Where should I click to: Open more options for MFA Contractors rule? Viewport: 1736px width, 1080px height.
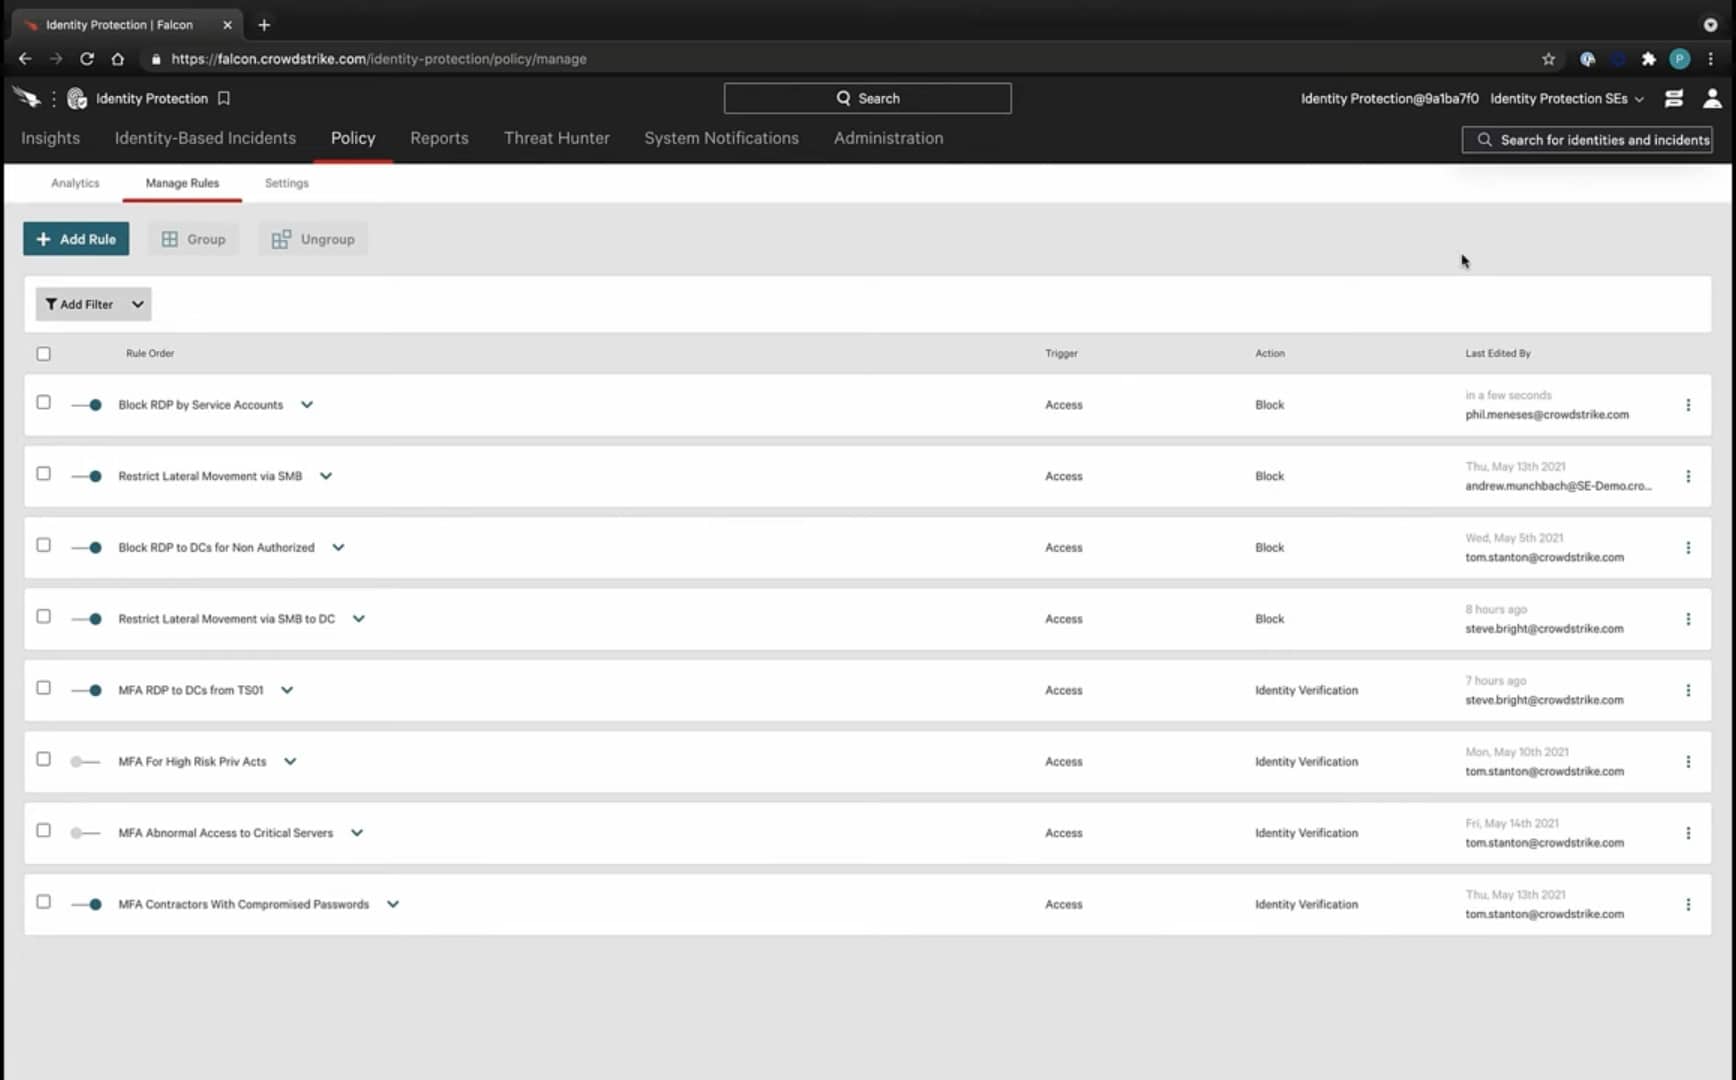(1688, 904)
